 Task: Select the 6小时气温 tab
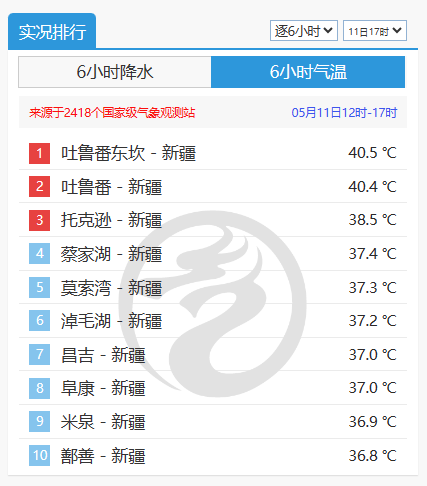[x=308, y=72]
